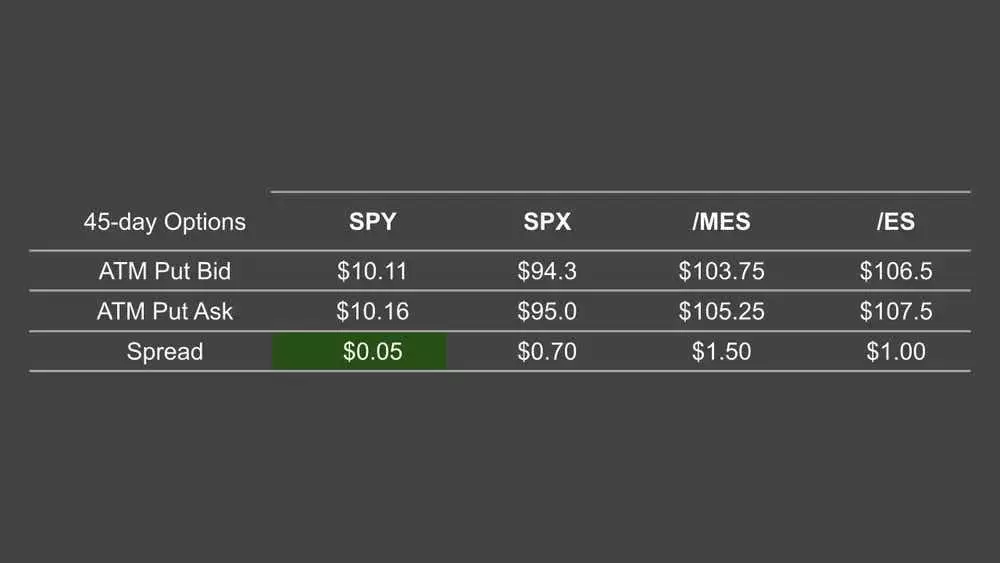This screenshot has width=1000, height=563.
Task: Click the SPX column header
Action: 547,222
